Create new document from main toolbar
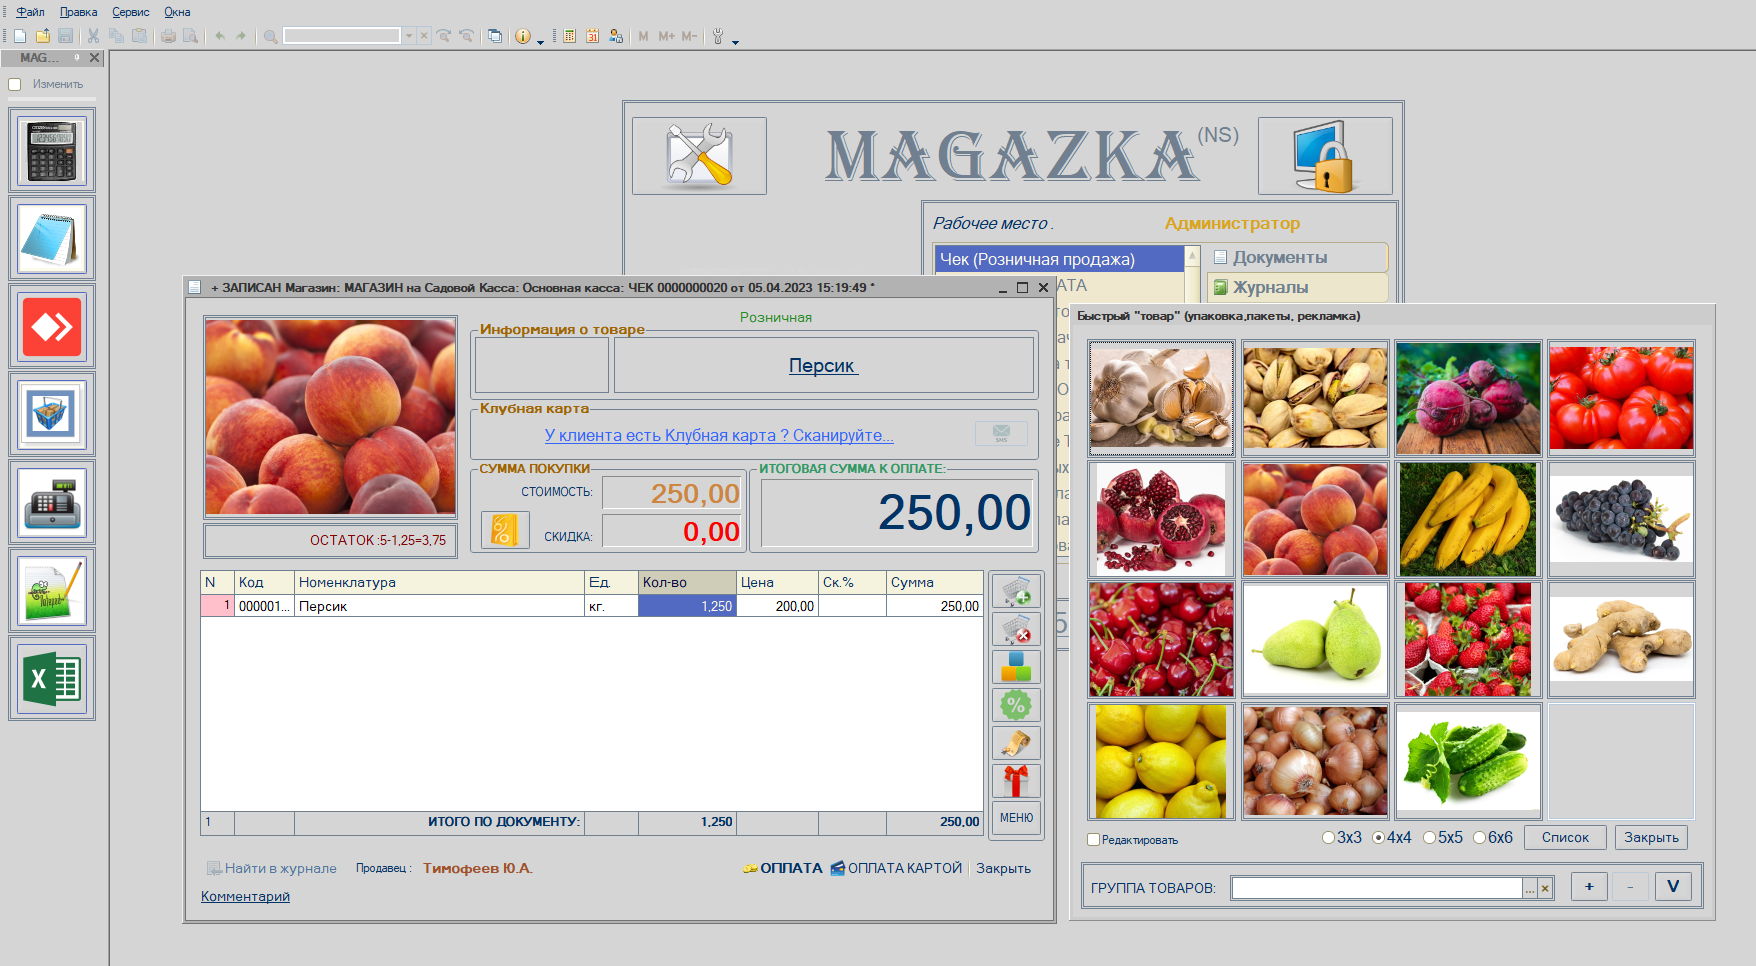 click(x=20, y=36)
